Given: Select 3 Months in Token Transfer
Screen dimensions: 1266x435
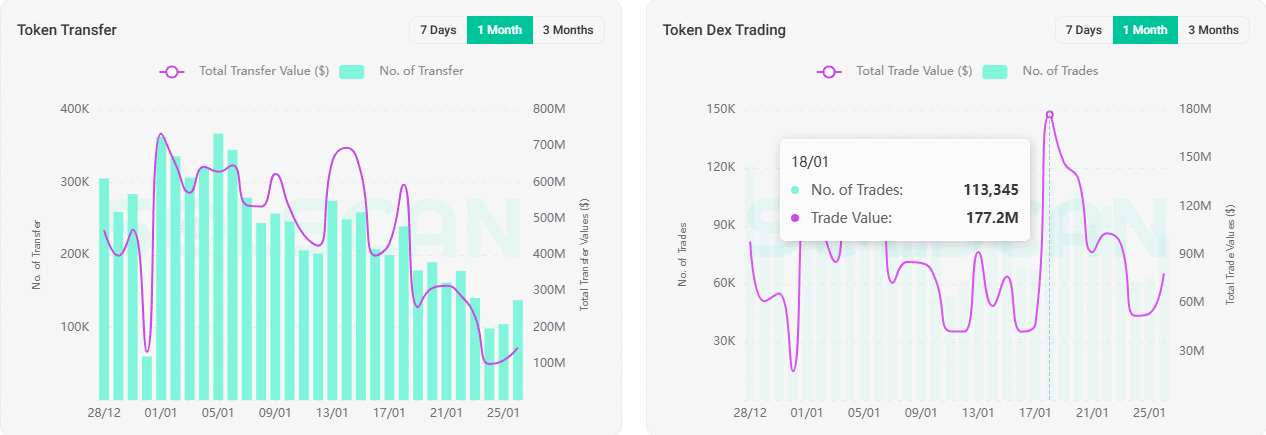Looking at the screenshot, I should pyautogui.click(x=568, y=30).
